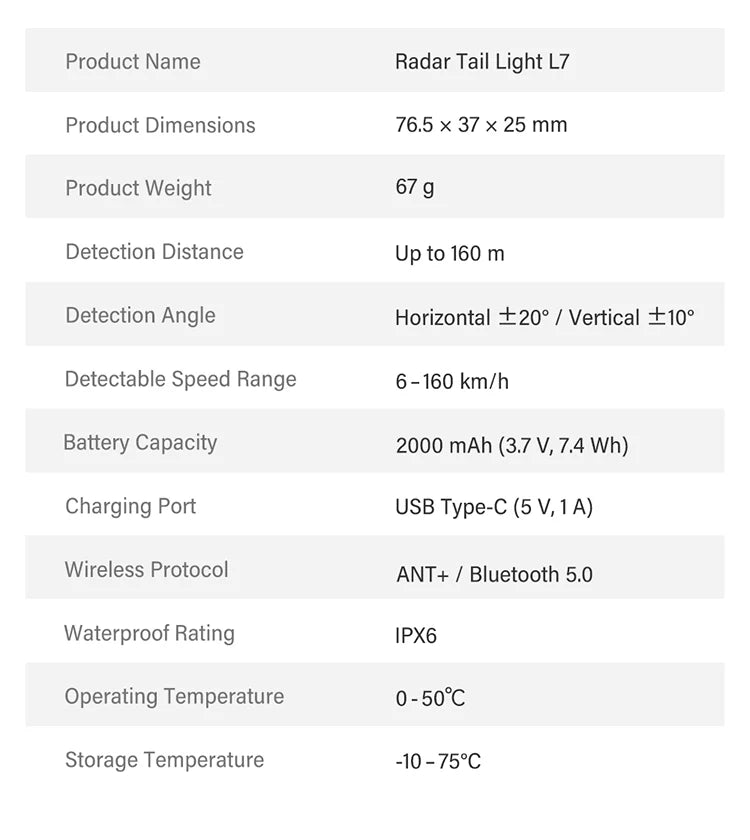
Task: Click the 76.5 × 37 × 25 mm value
Action: pos(481,125)
